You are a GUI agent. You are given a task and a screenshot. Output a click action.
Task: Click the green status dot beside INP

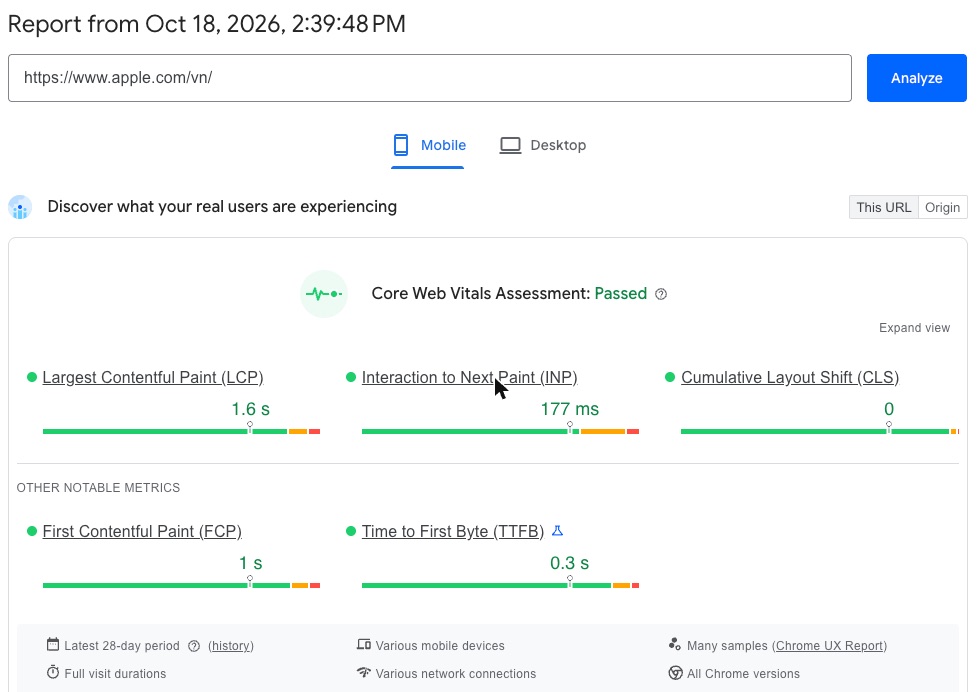351,377
